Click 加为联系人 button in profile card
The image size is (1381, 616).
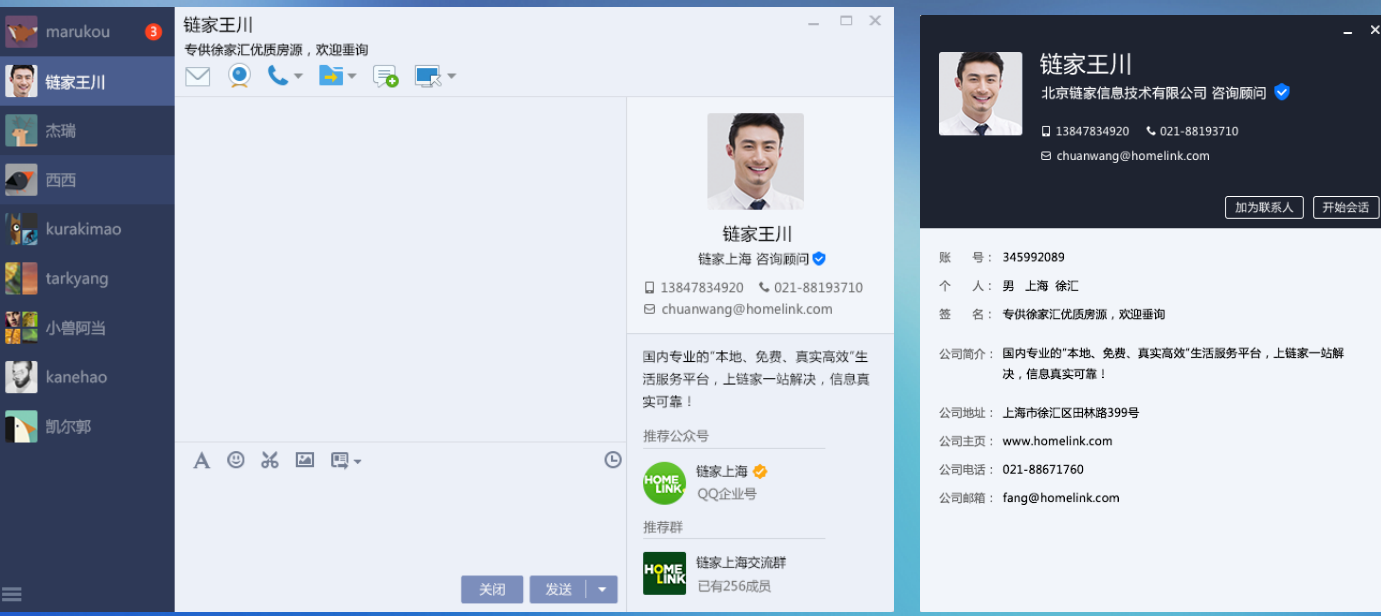point(1264,207)
